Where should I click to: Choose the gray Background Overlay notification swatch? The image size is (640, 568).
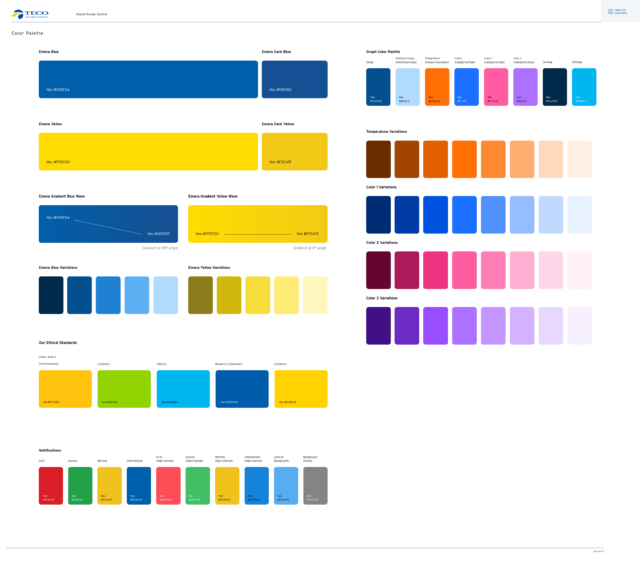[315, 485]
